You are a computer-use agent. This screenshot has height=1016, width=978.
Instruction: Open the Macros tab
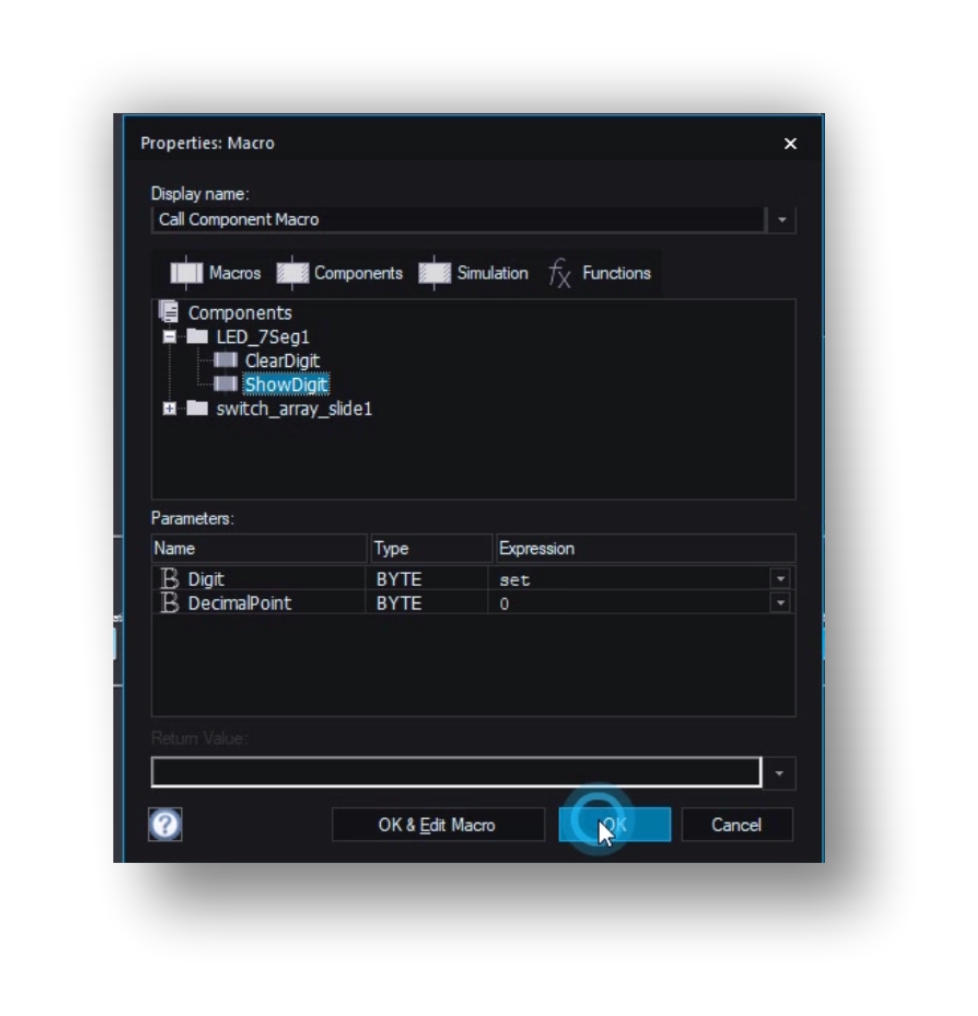click(215, 273)
